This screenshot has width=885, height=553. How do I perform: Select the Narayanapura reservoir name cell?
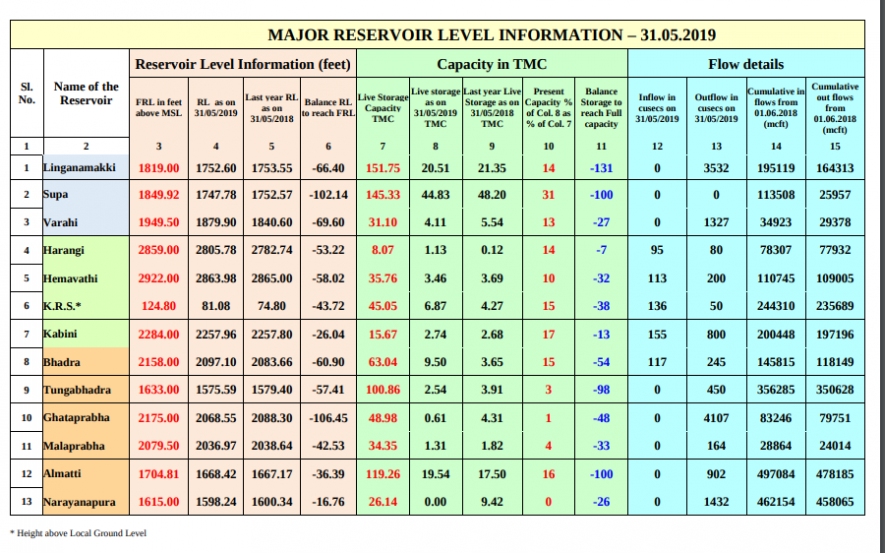click(x=81, y=500)
